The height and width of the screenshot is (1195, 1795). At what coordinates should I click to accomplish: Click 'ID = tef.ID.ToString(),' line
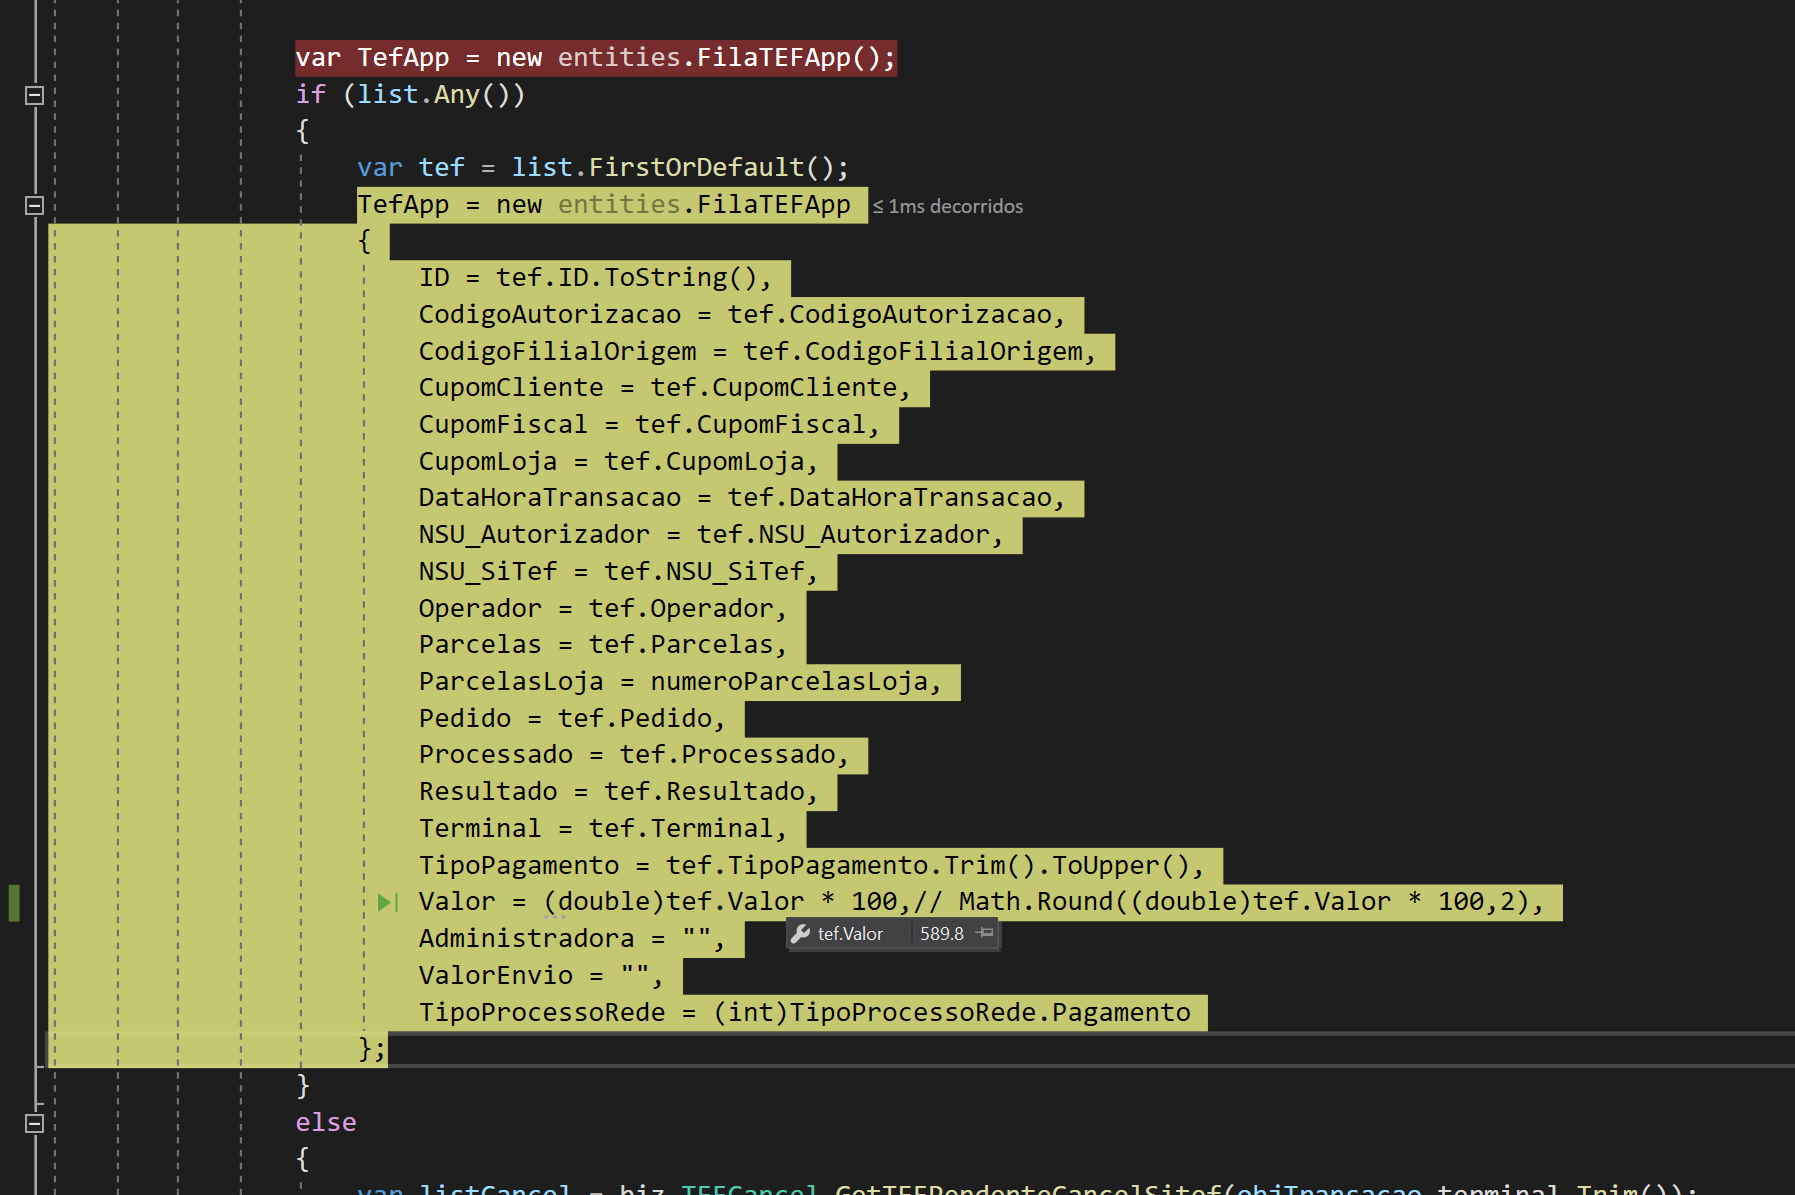click(x=596, y=278)
